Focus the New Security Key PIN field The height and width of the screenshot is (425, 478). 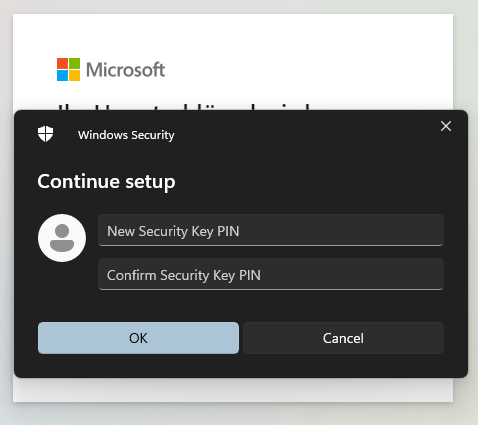[x=271, y=230]
